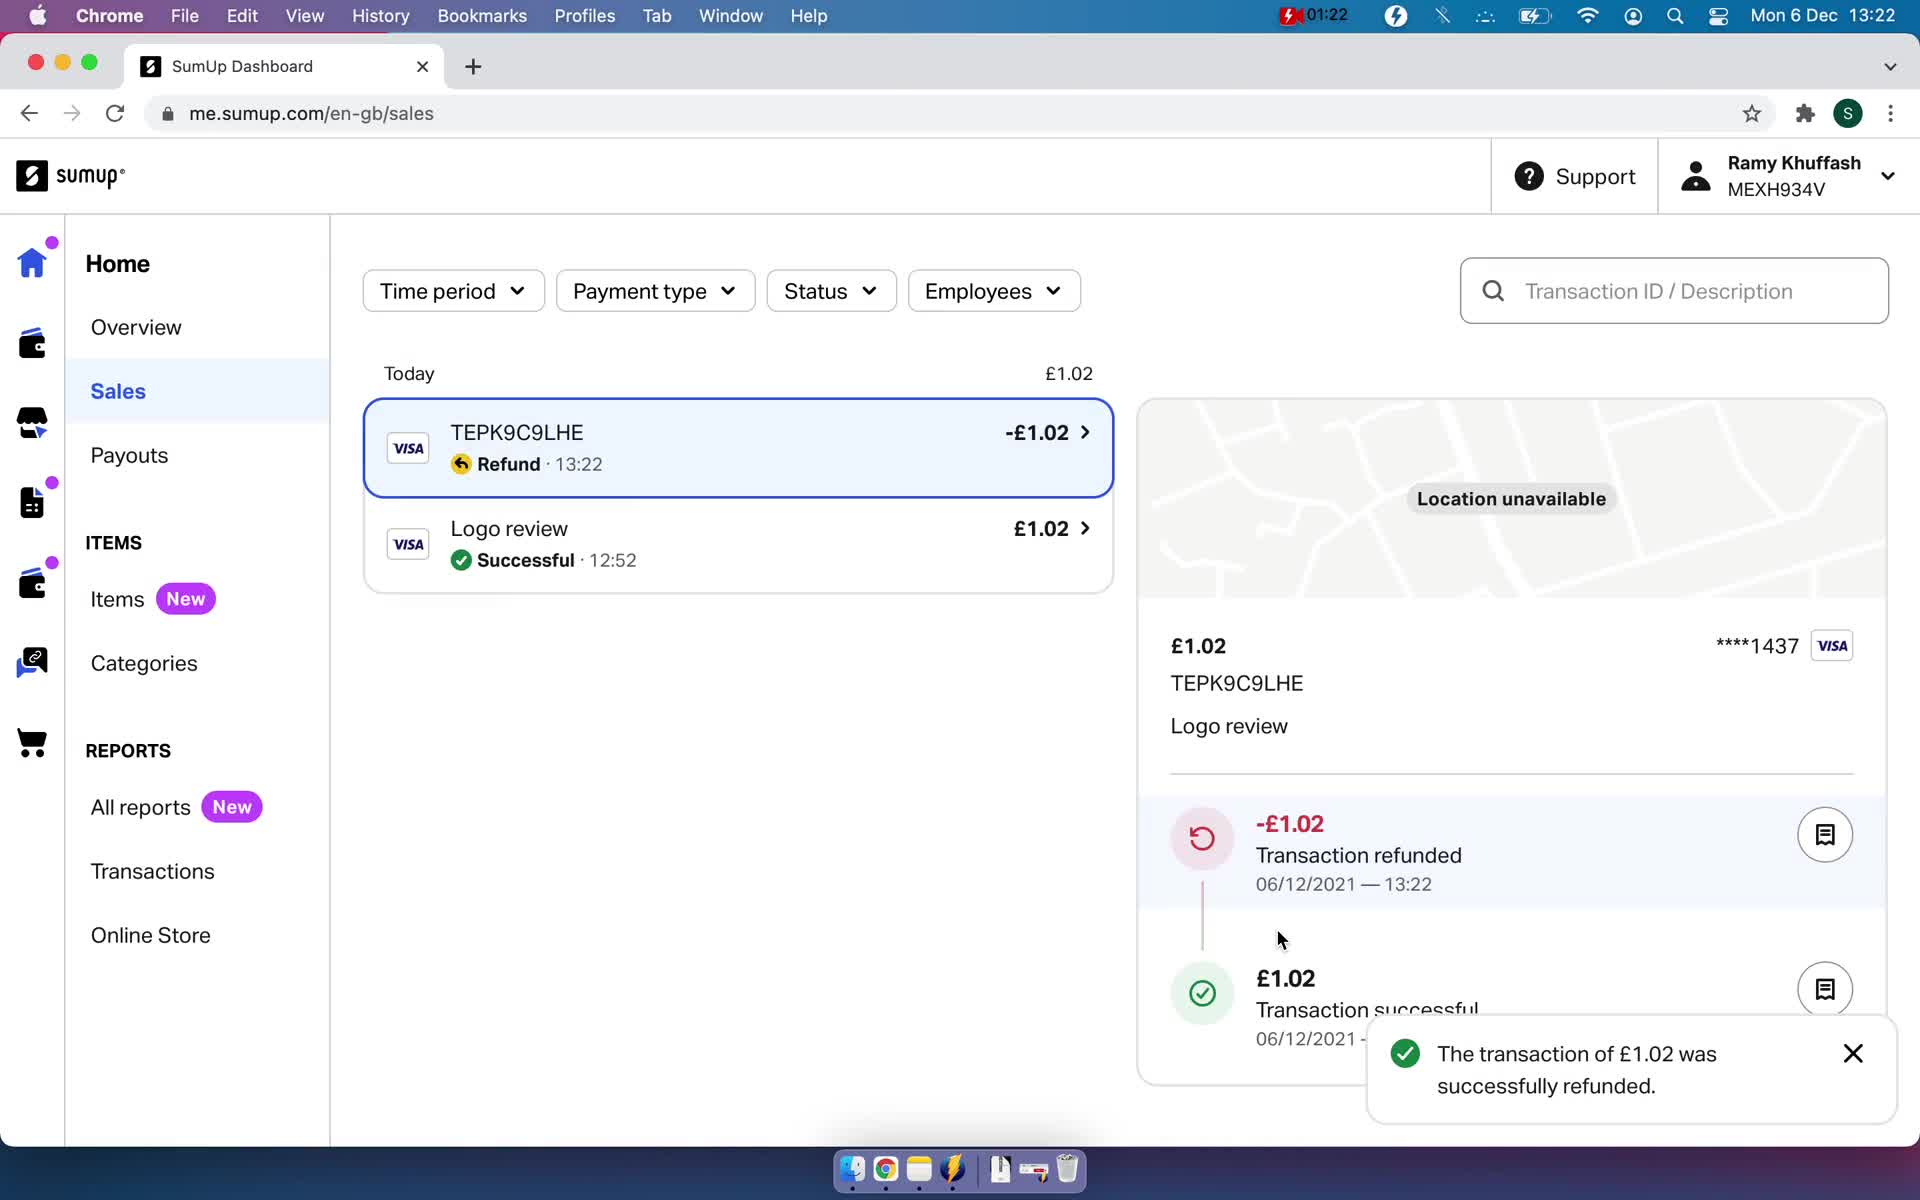Screen dimensions: 1920x1200
Task: Click the search magnifier in transaction search
Action: pos(1493,291)
